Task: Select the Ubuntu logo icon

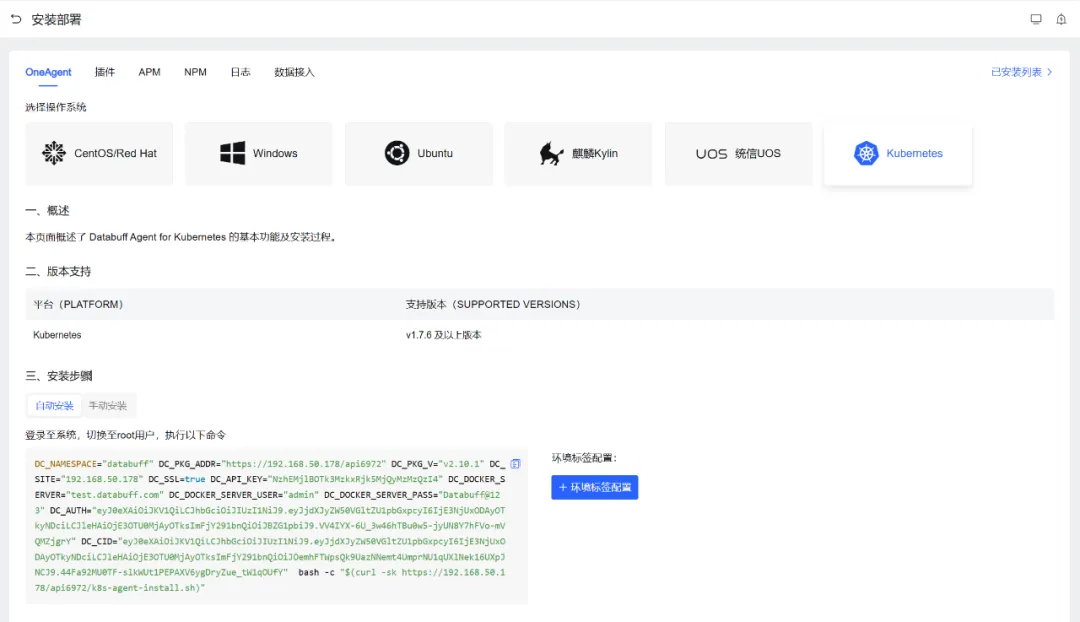Action: point(397,153)
